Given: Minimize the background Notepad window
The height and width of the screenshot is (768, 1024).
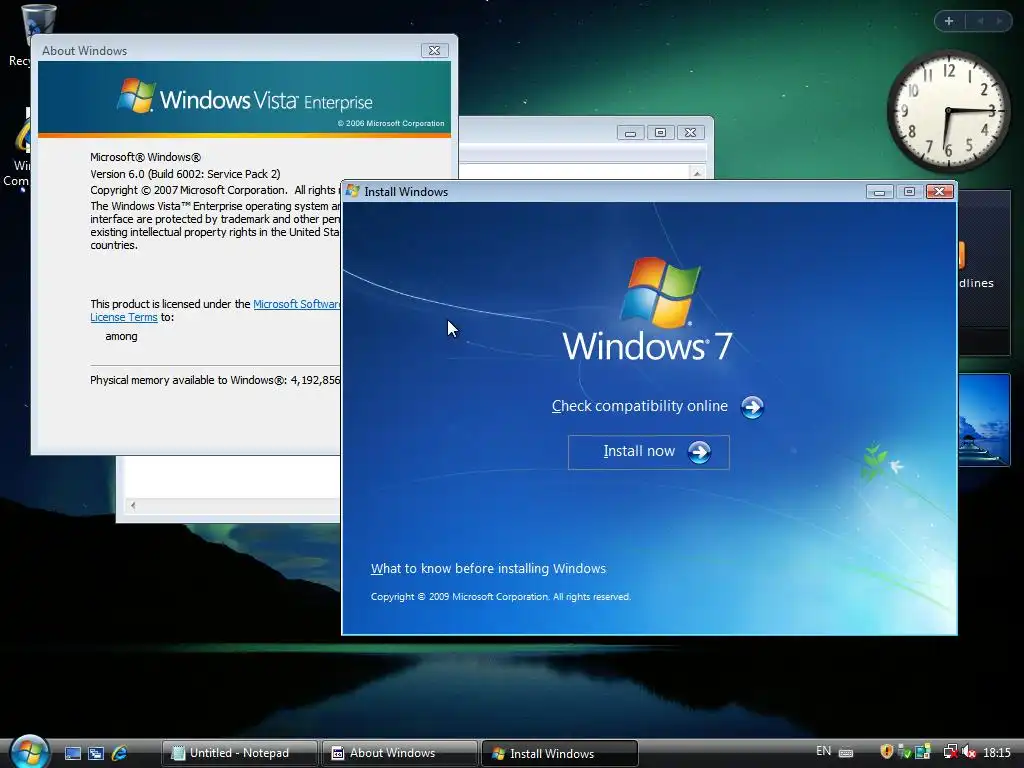Looking at the screenshot, I should coord(630,133).
